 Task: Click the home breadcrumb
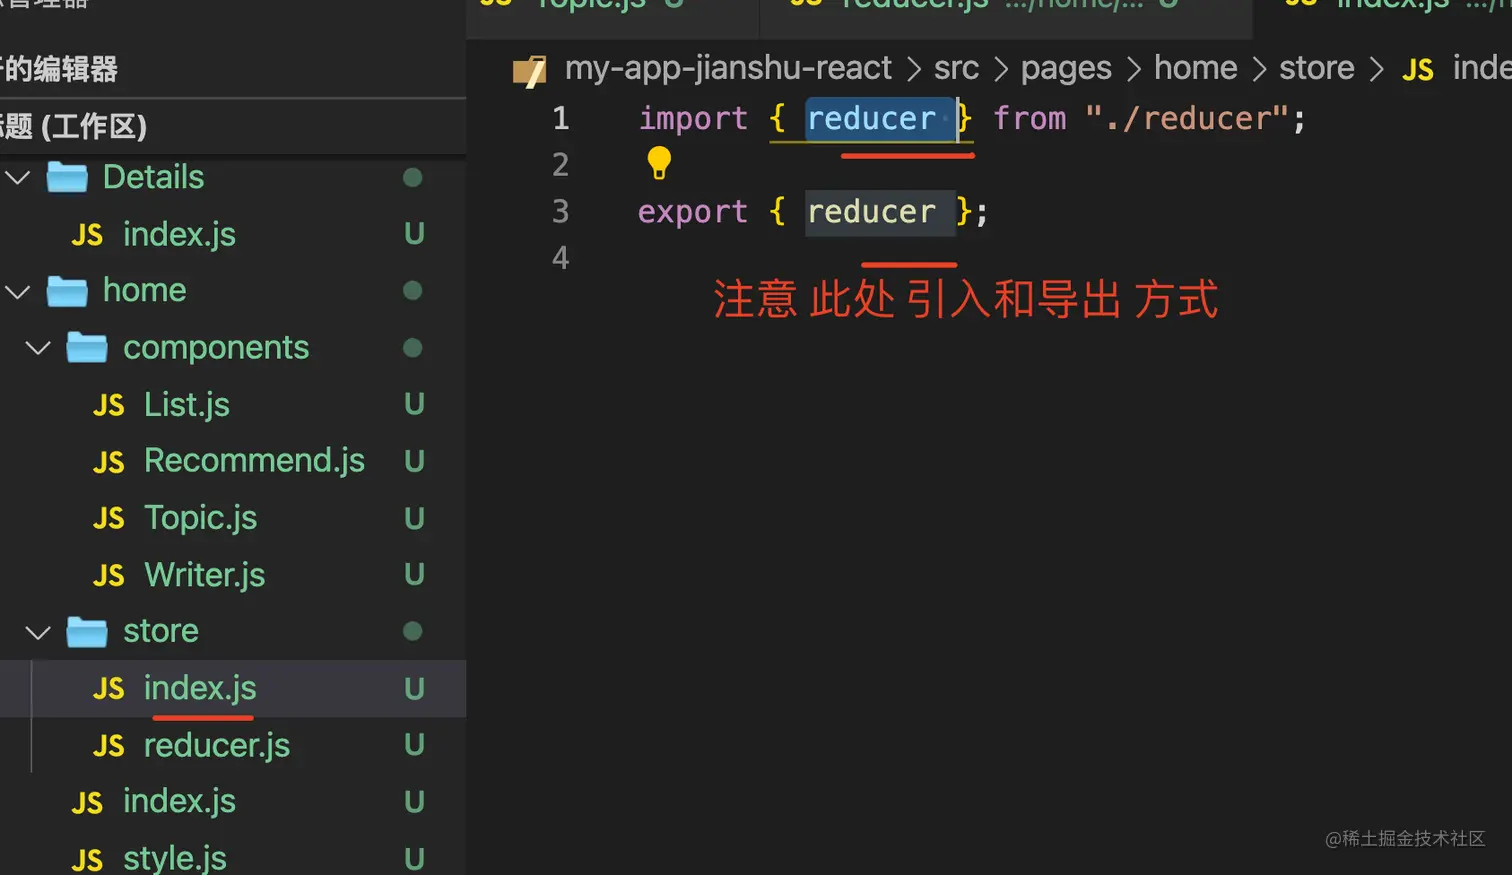(x=1195, y=68)
